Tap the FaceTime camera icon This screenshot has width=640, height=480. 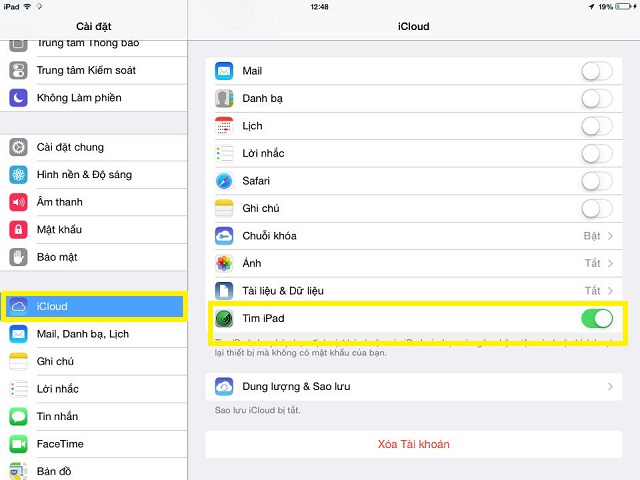(18, 444)
